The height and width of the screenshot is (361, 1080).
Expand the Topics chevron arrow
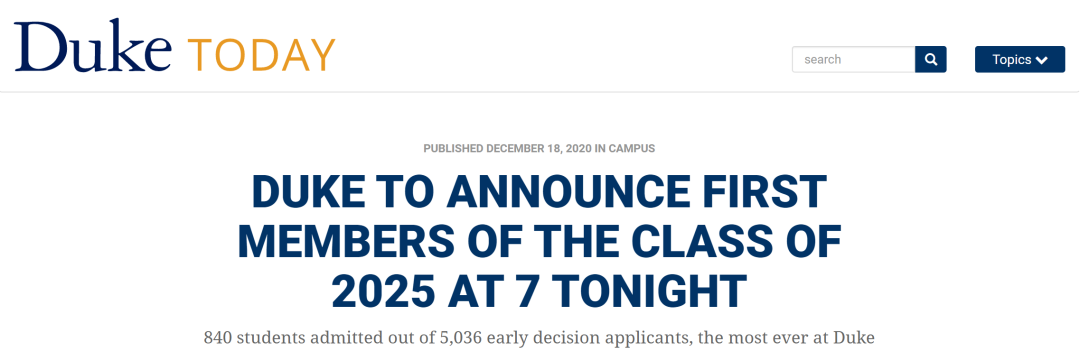pos(1041,60)
